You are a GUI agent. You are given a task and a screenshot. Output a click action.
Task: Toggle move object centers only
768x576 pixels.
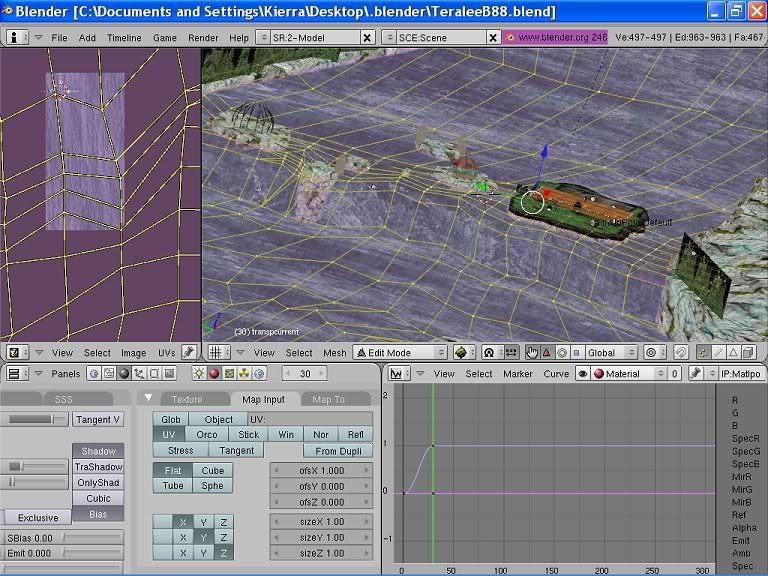pyautogui.click(x=511, y=352)
